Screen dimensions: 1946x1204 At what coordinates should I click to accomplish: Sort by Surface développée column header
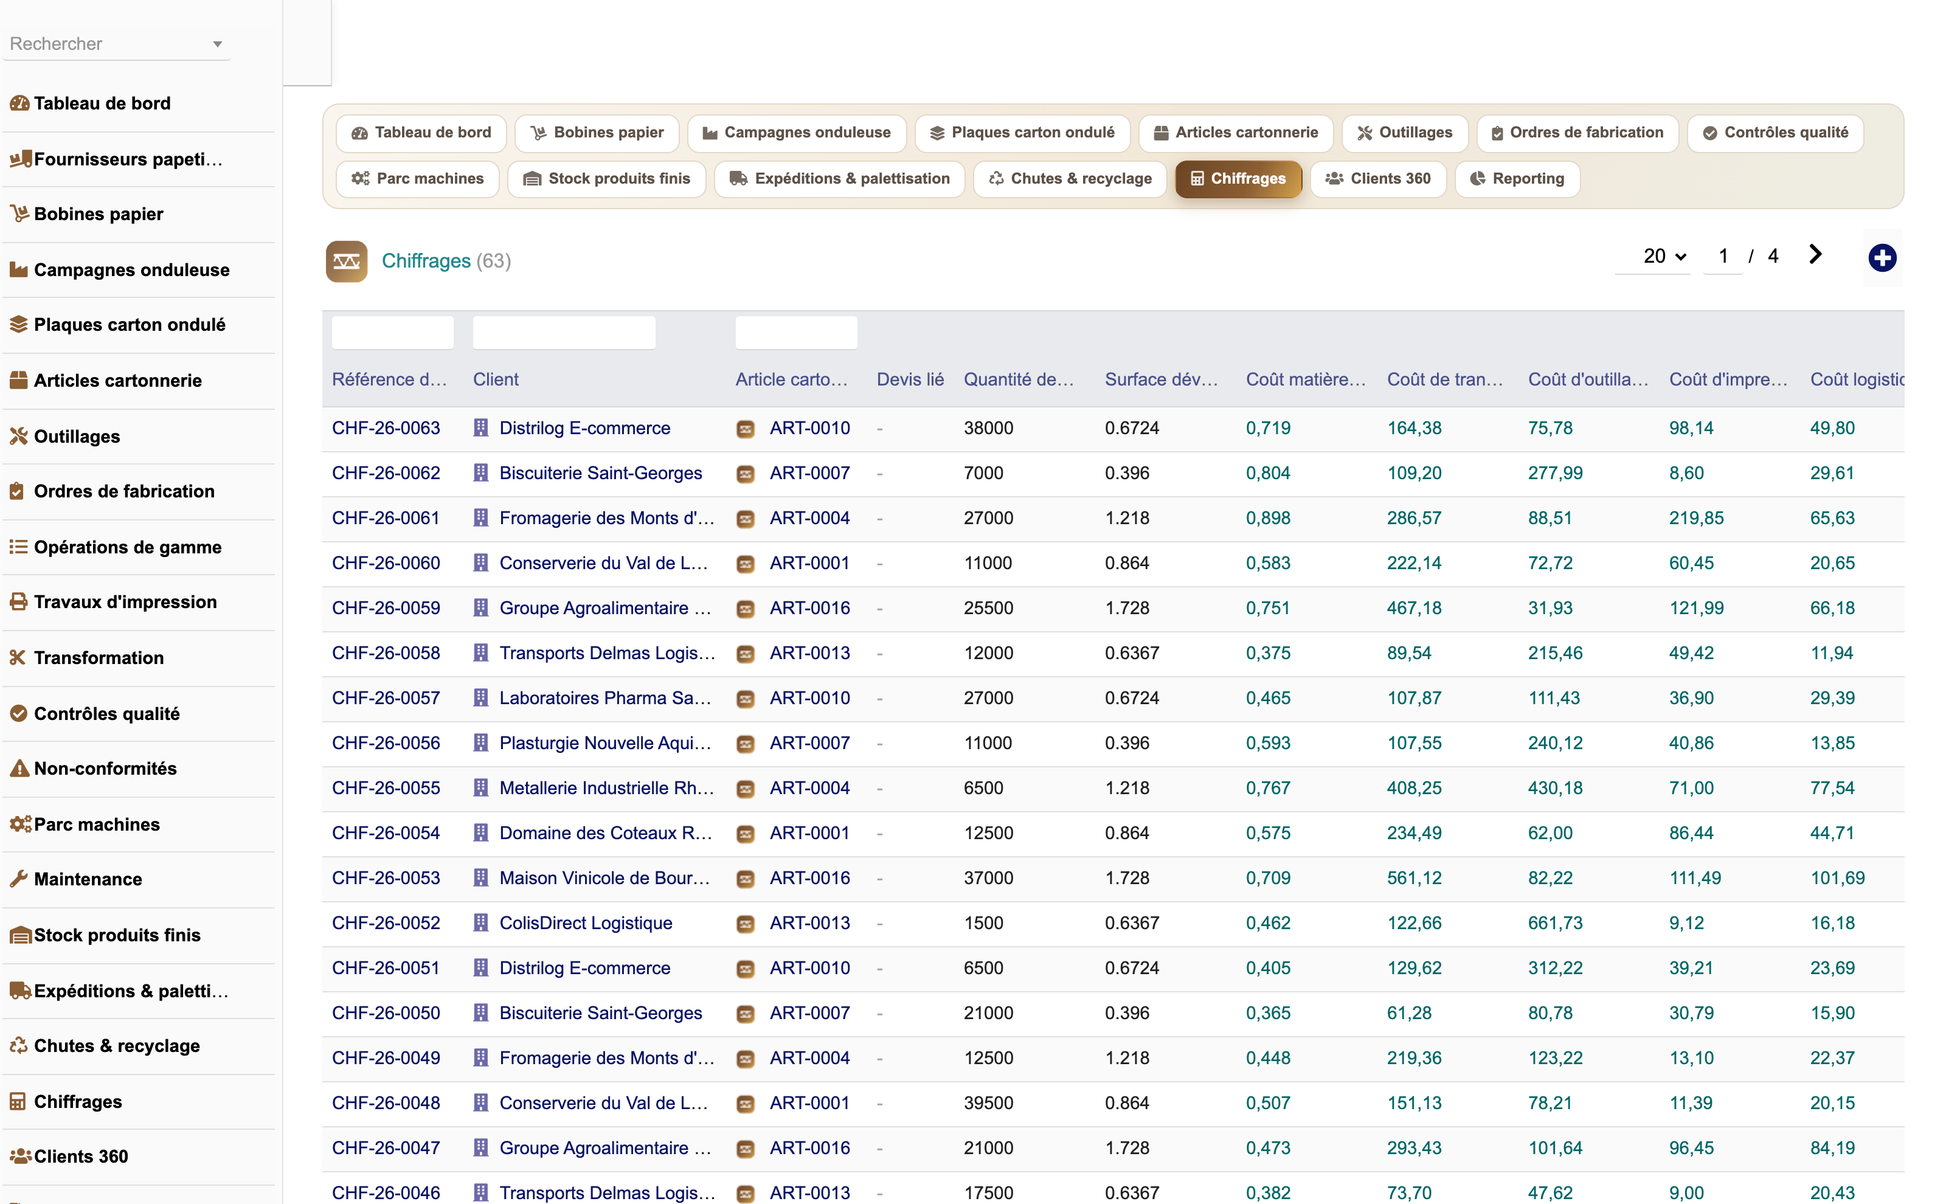pyautogui.click(x=1161, y=380)
